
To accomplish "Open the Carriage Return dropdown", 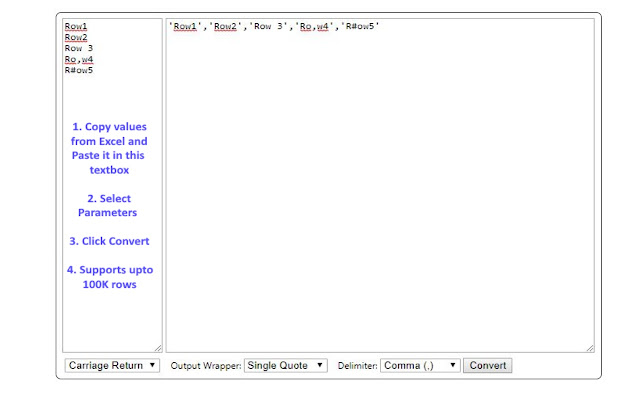I will coord(112,365).
